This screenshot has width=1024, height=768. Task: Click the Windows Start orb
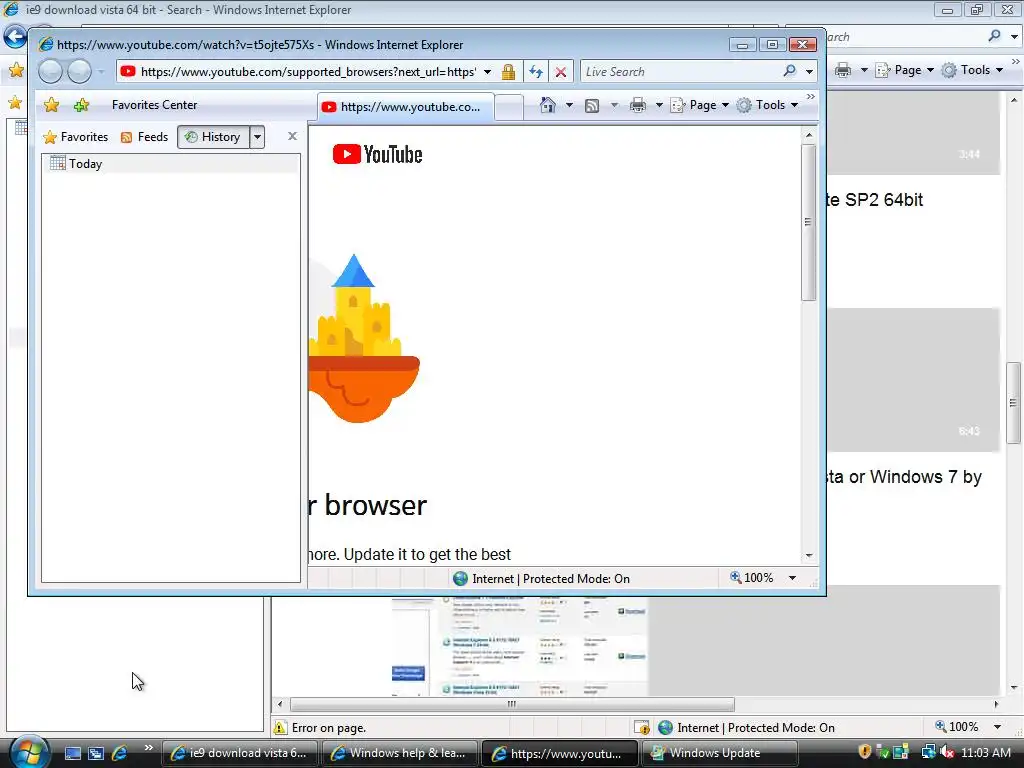[x=29, y=752]
